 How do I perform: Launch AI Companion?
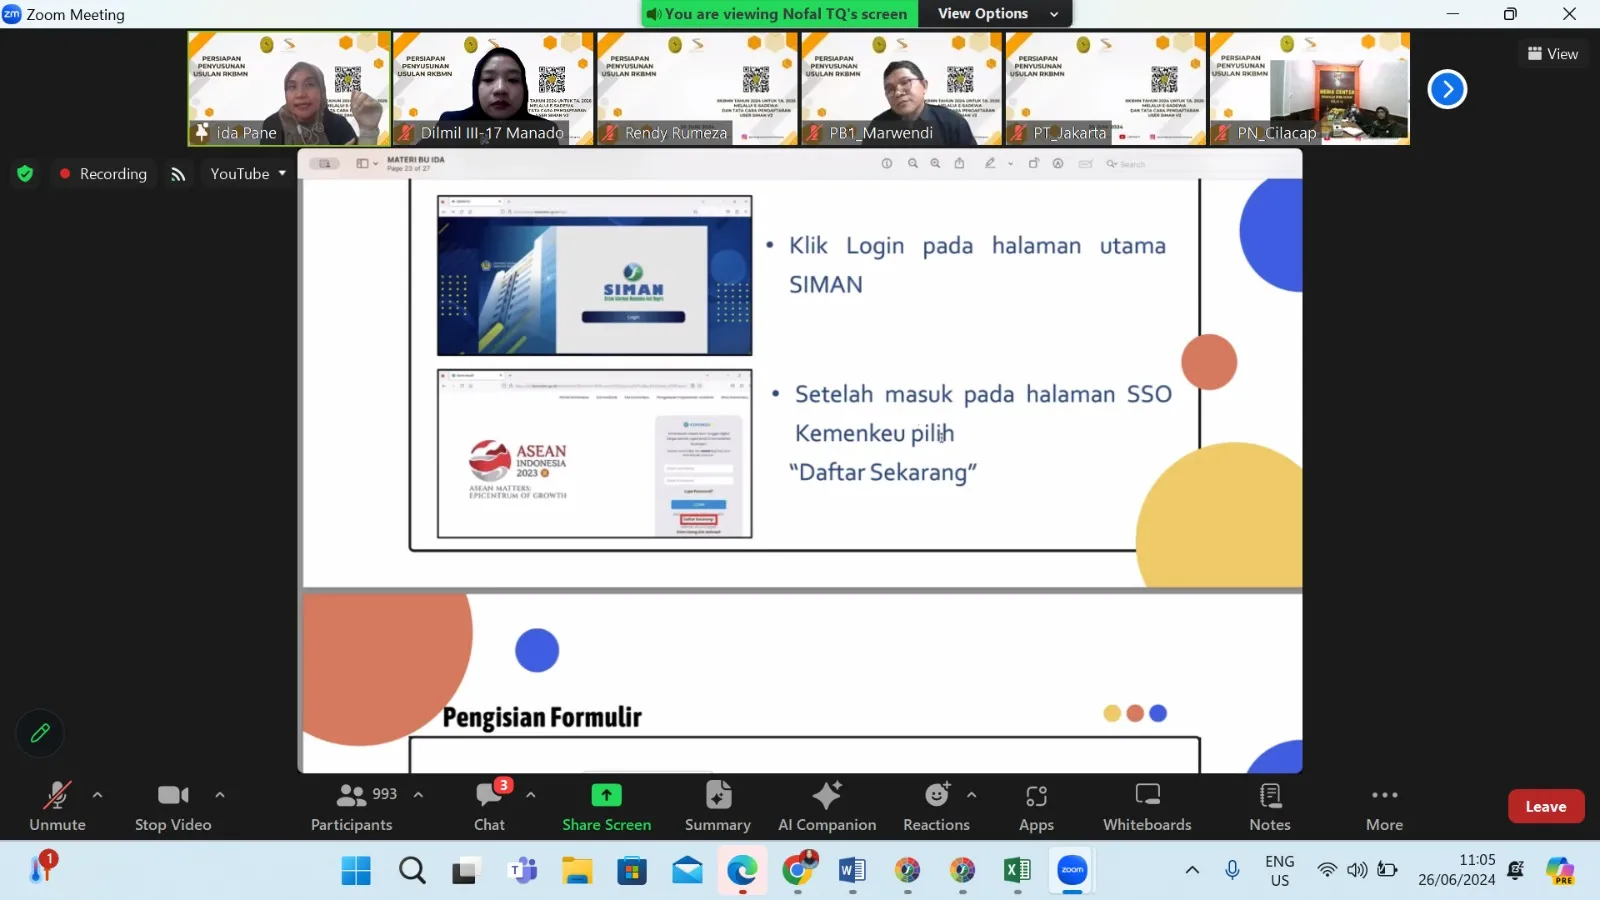point(827,806)
